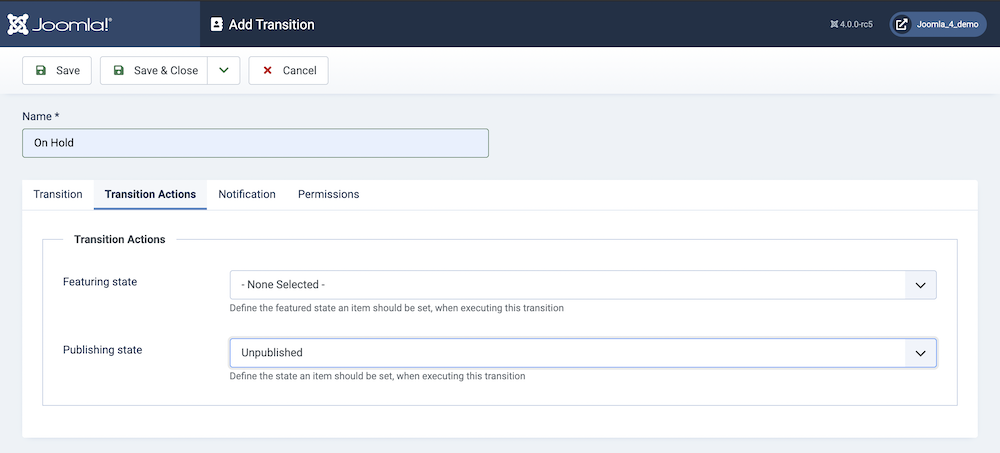Click the Publishing state field label
The height and width of the screenshot is (453, 1000).
click(102, 350)
